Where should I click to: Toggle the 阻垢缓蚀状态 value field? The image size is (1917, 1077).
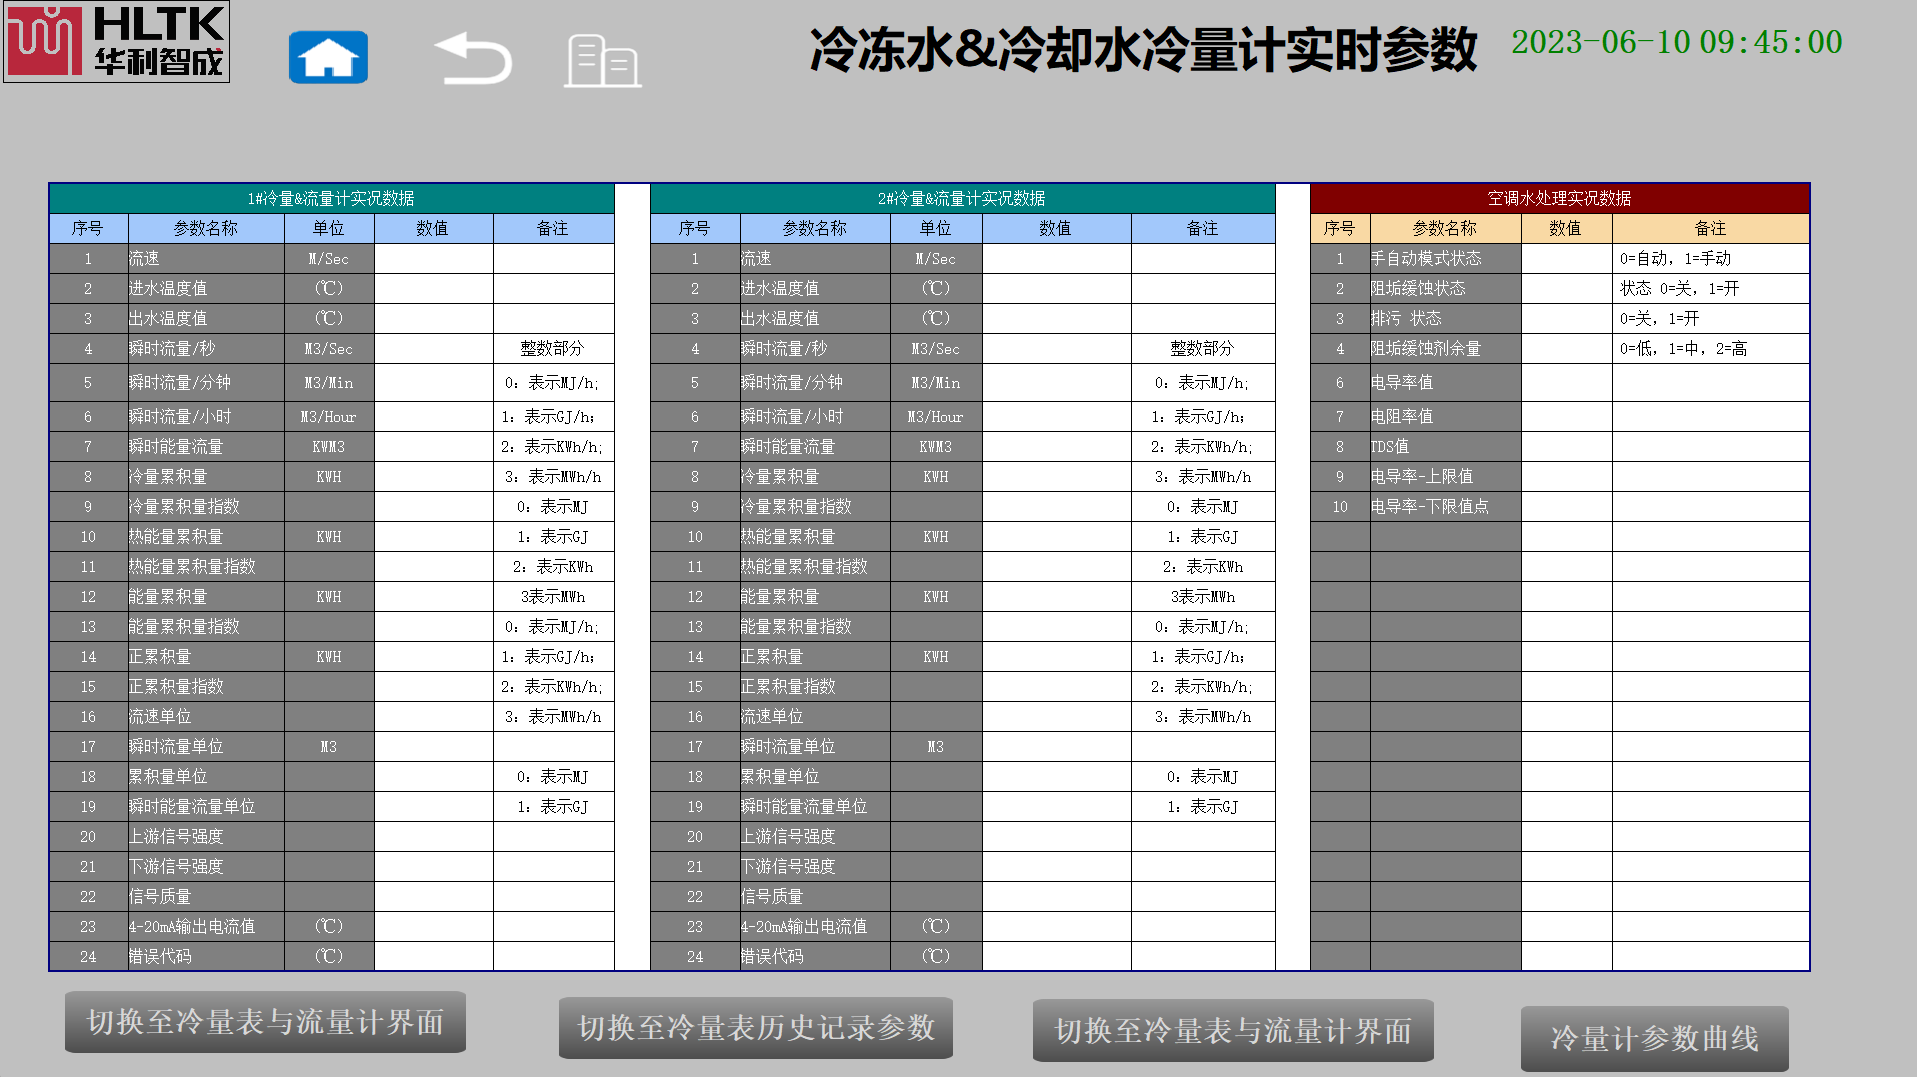(x=1566, y=288)
